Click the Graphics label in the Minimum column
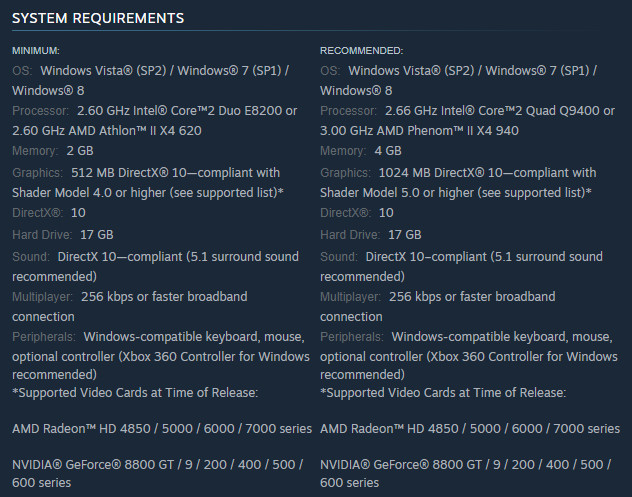Viewport: 632px width, 497px height. click(x=37, y=173)
